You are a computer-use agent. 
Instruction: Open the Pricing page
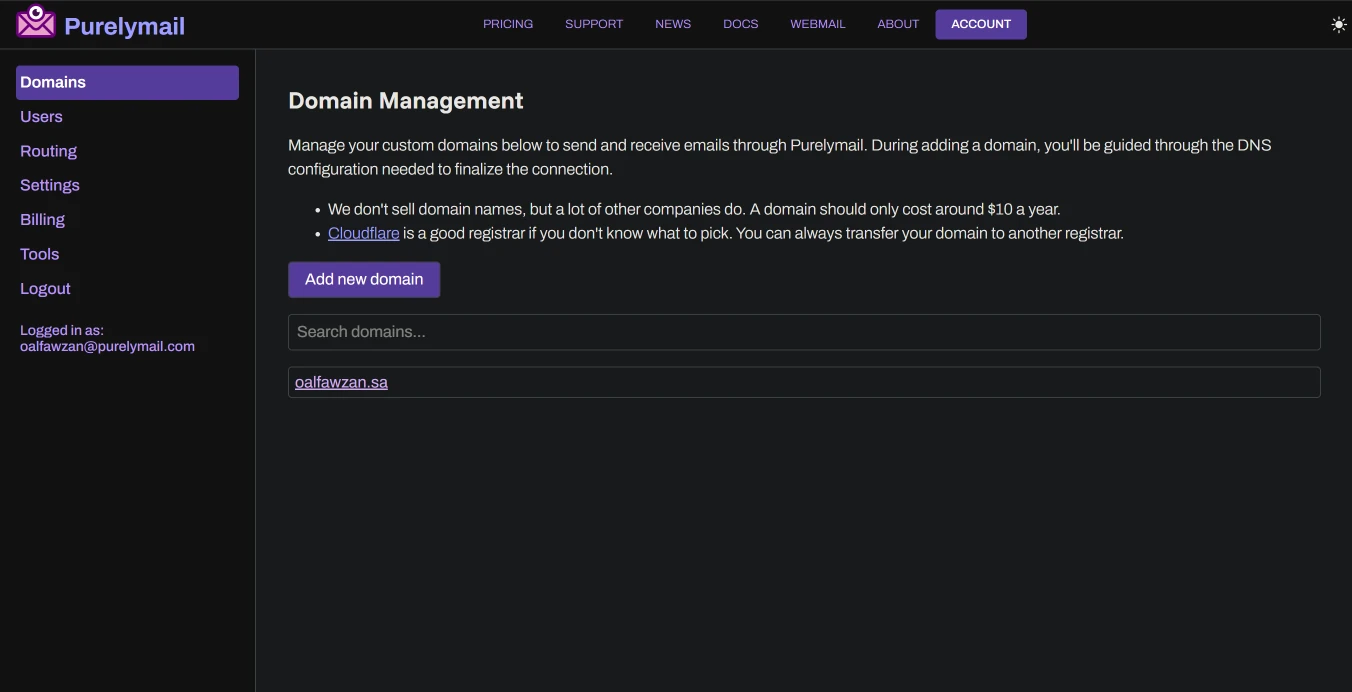[508, 24]
